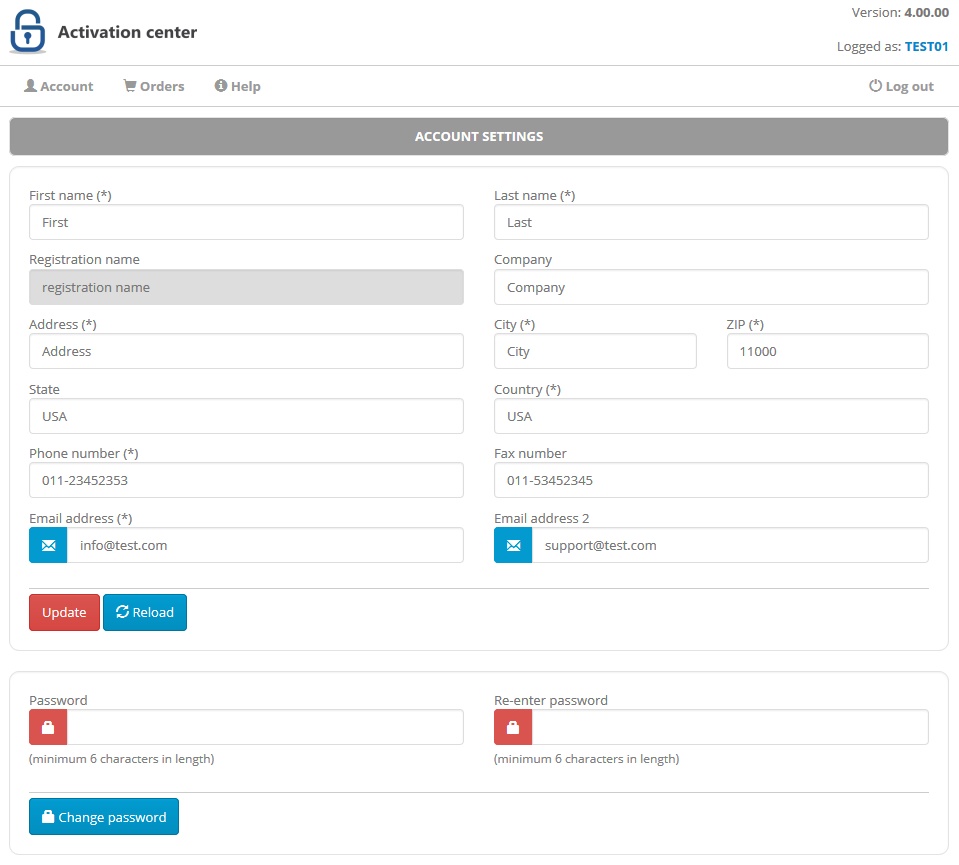
Task: Click the Activation center title text
Action: click(x=127, y=32)
